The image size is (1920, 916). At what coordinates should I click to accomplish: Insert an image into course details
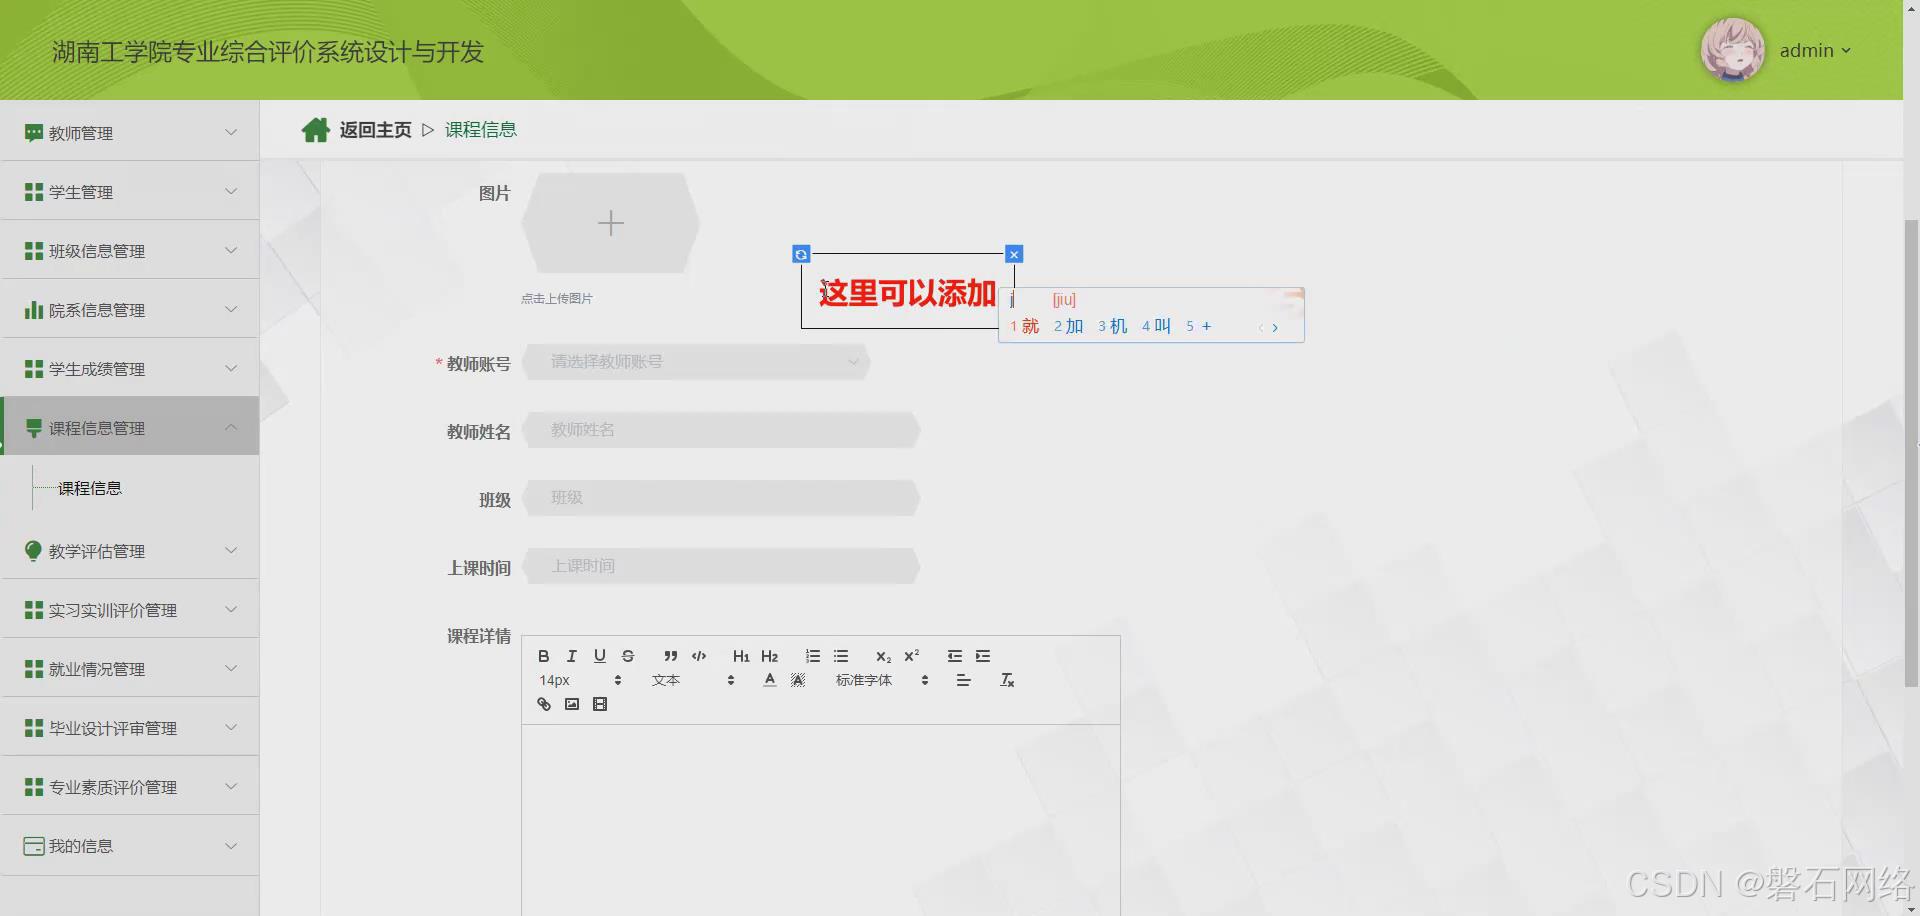571,704
